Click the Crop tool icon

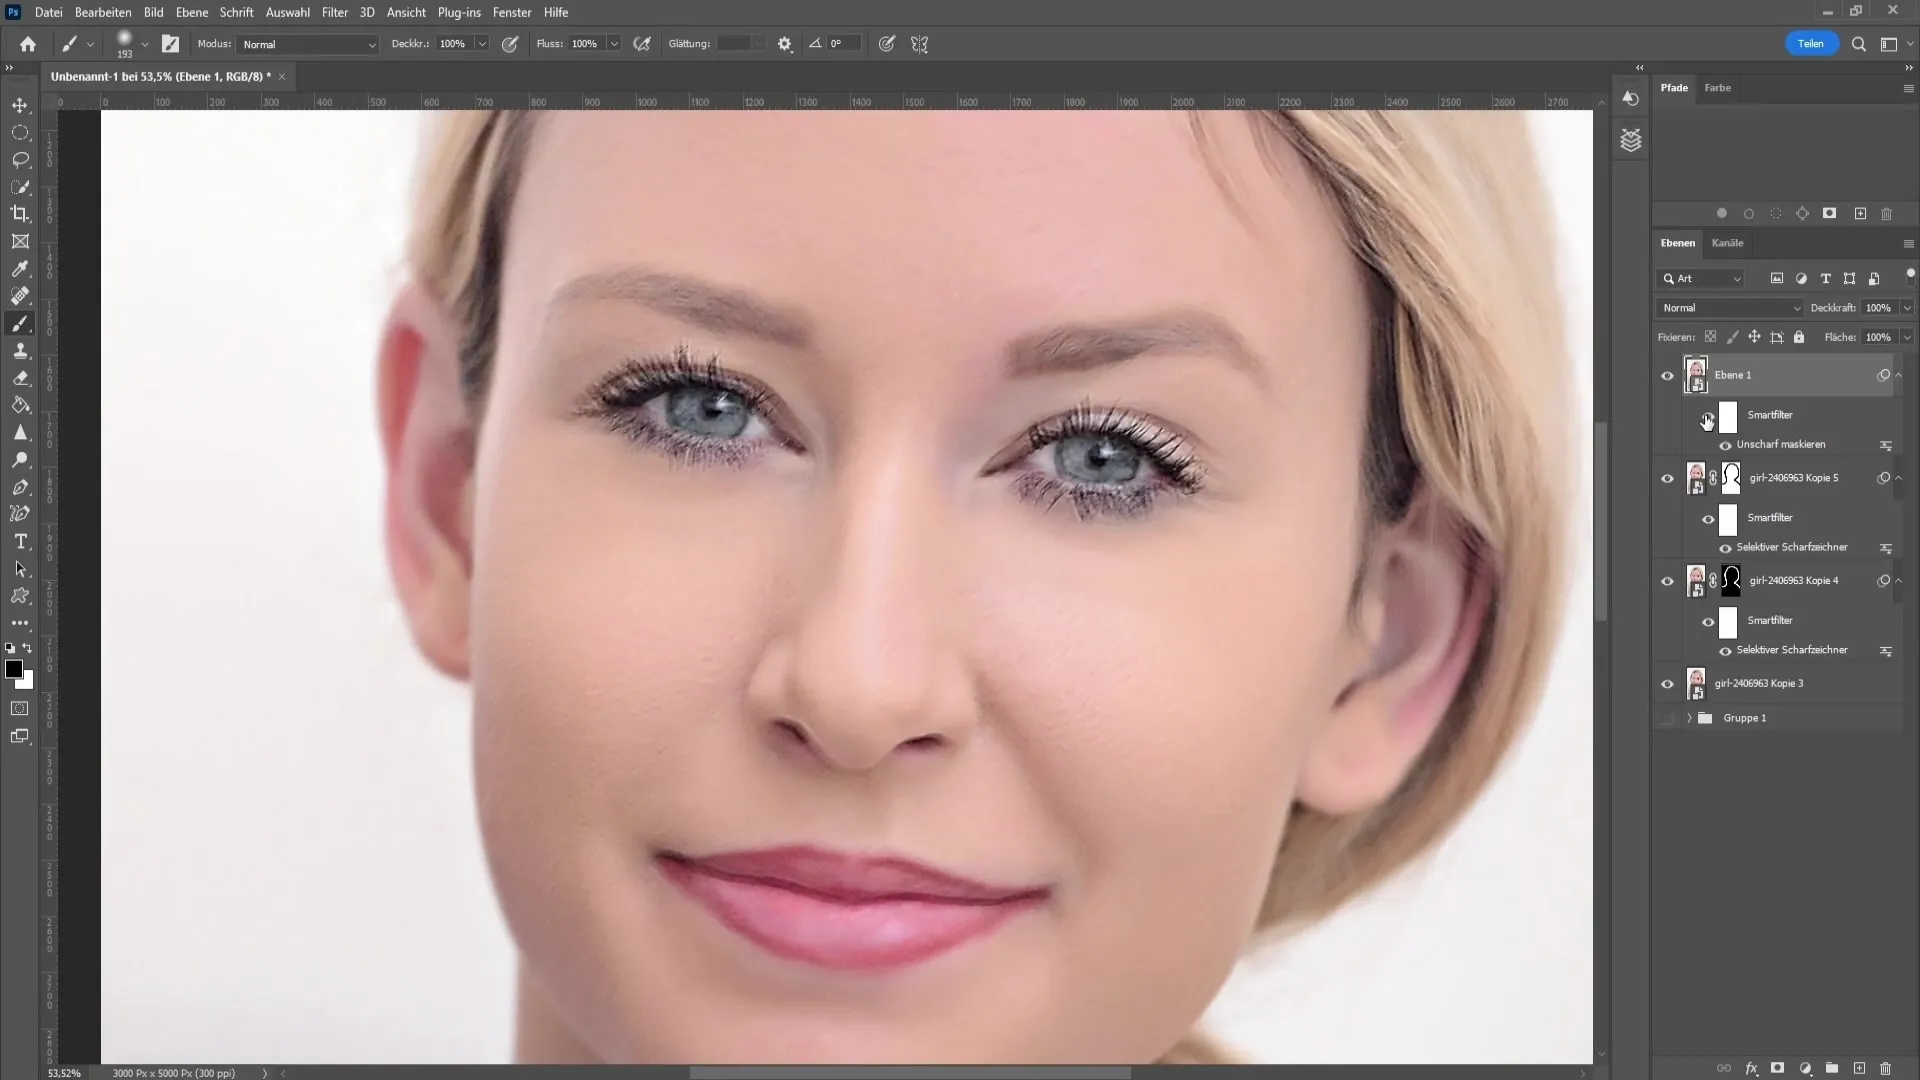tap(20, 215)
